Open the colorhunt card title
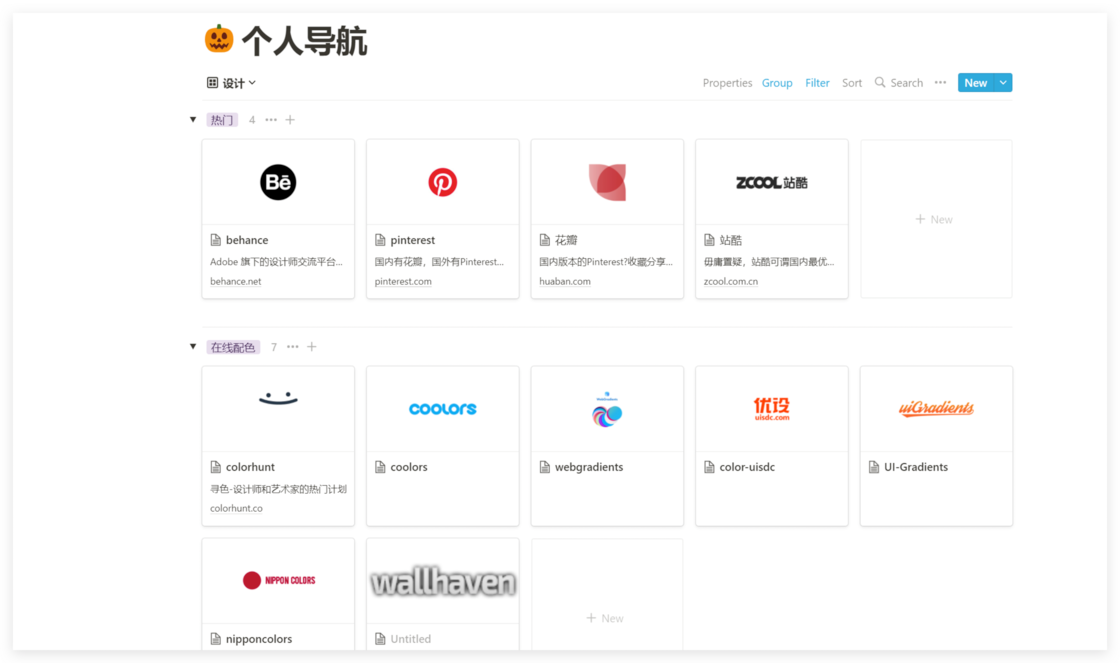1120x663 pixels. (x=250, y=467)
